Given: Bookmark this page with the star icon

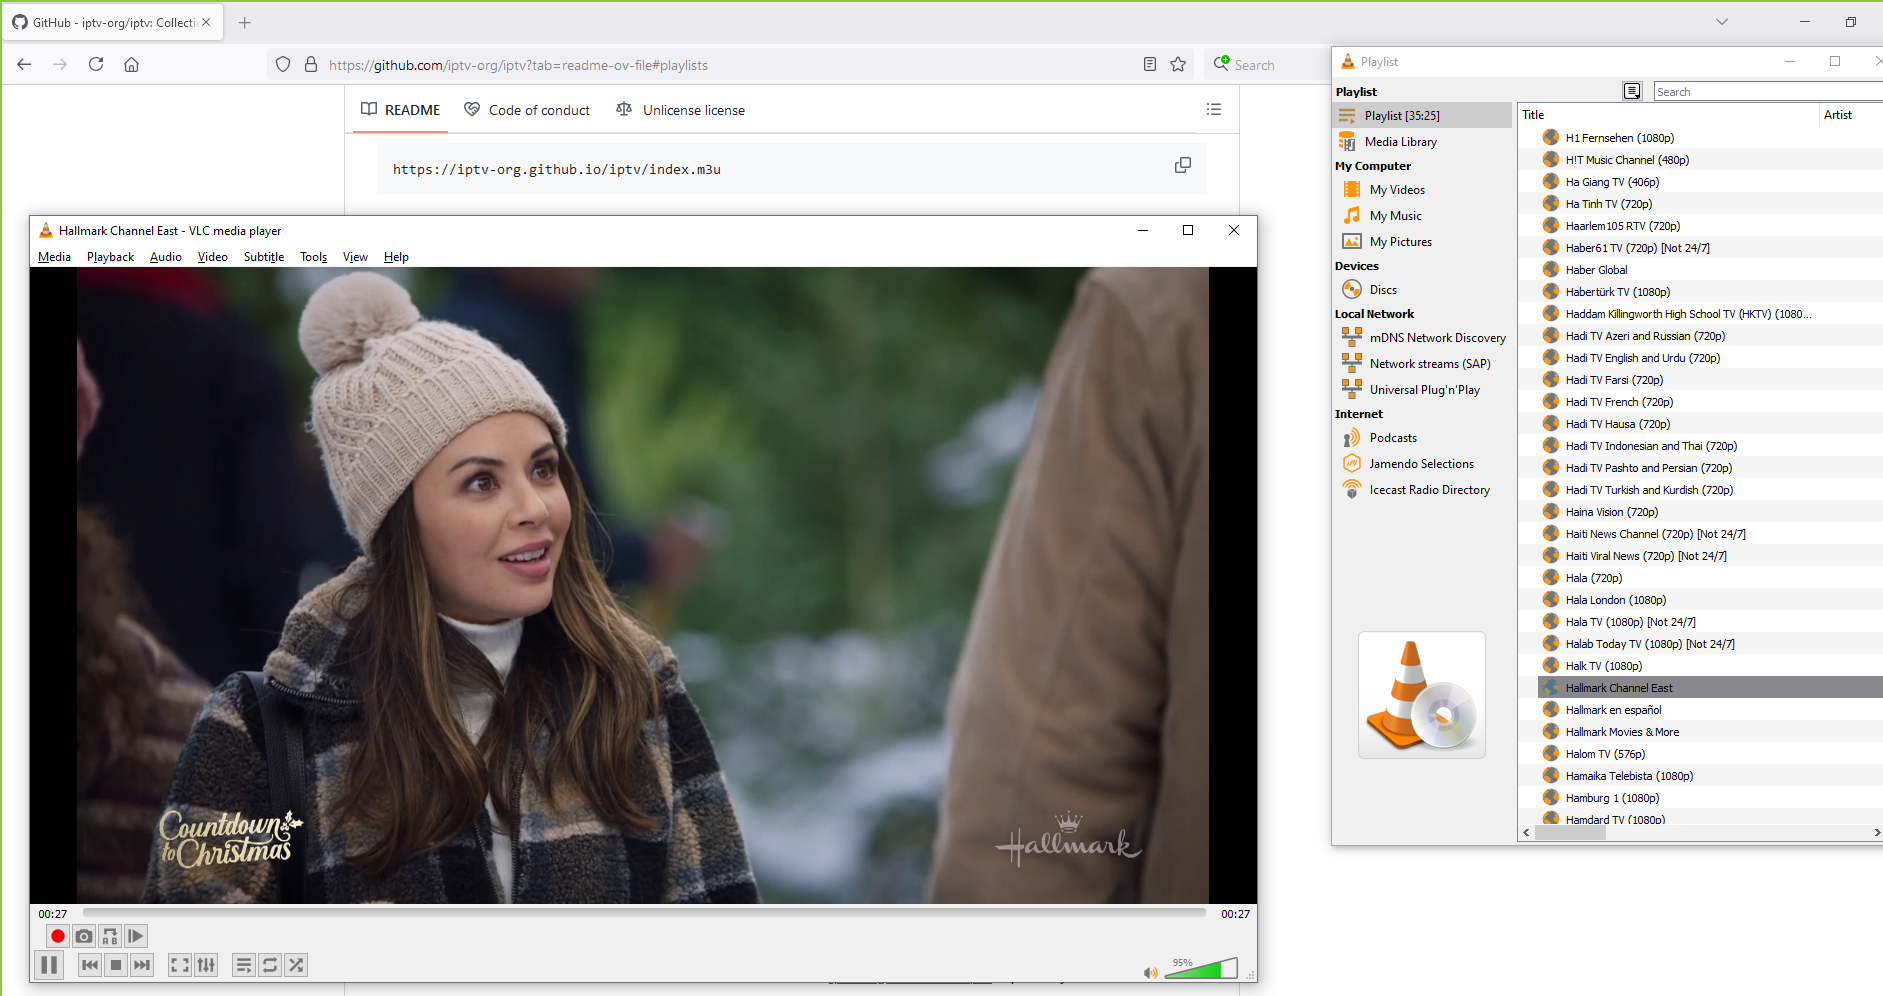Looking at the screenshot, I should pyautogui.click(x=1178, y=64).
